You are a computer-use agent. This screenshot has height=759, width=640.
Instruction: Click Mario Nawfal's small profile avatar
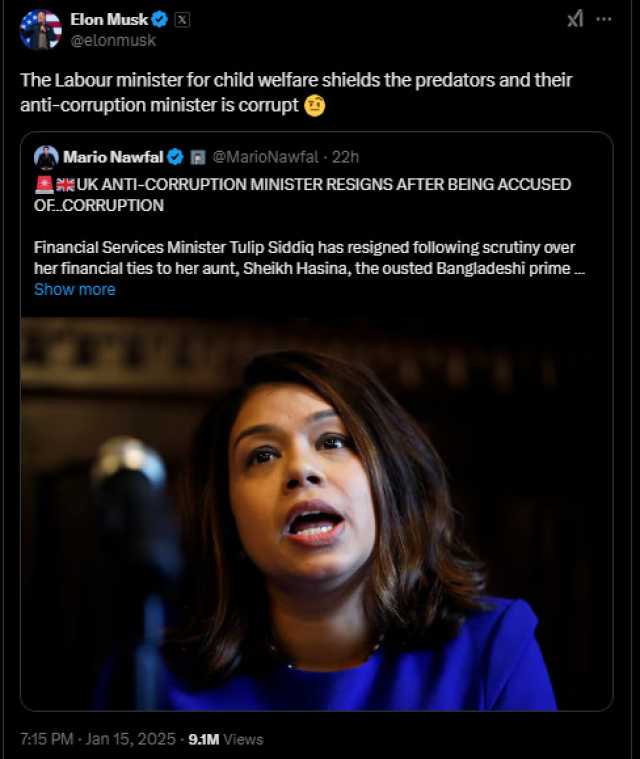point(46,157)
